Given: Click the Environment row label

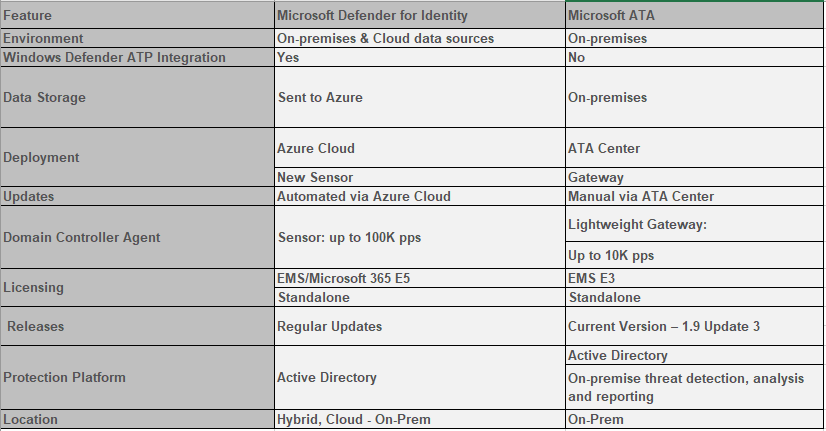Looking at the screenshot, I should point(137,38).
